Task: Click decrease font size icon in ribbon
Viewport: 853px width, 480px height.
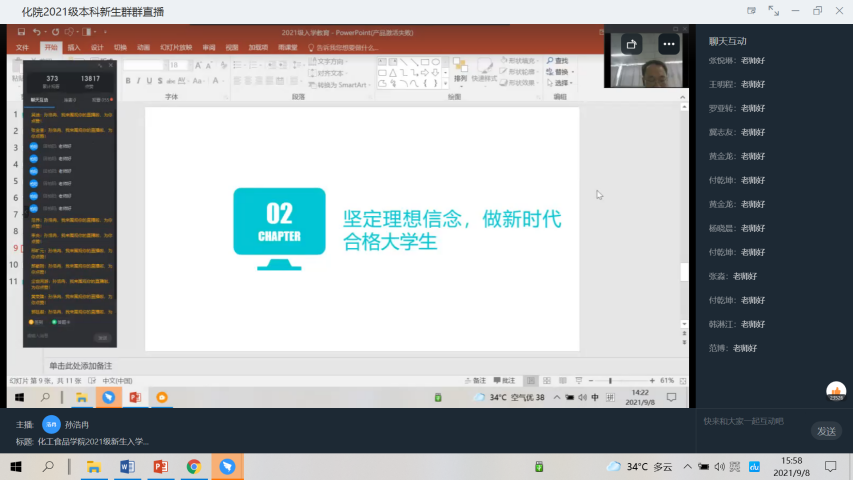Action: (x=209, y=65)
